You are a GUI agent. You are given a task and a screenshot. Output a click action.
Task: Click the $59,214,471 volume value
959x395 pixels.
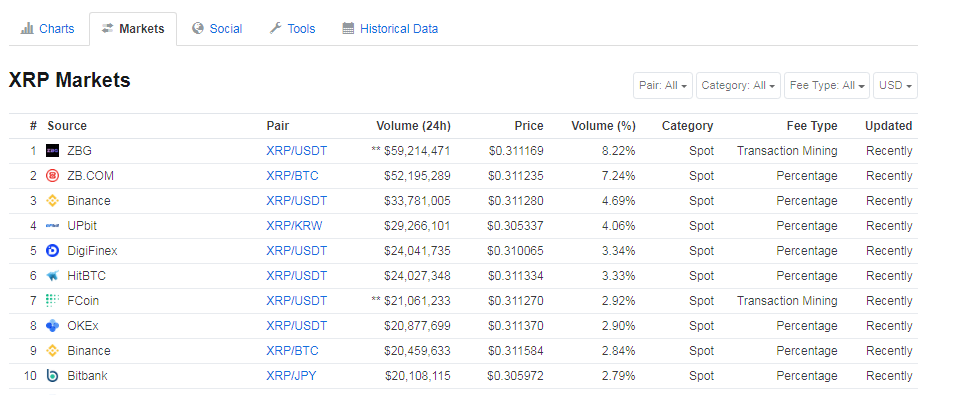click(x=417, y=150)
